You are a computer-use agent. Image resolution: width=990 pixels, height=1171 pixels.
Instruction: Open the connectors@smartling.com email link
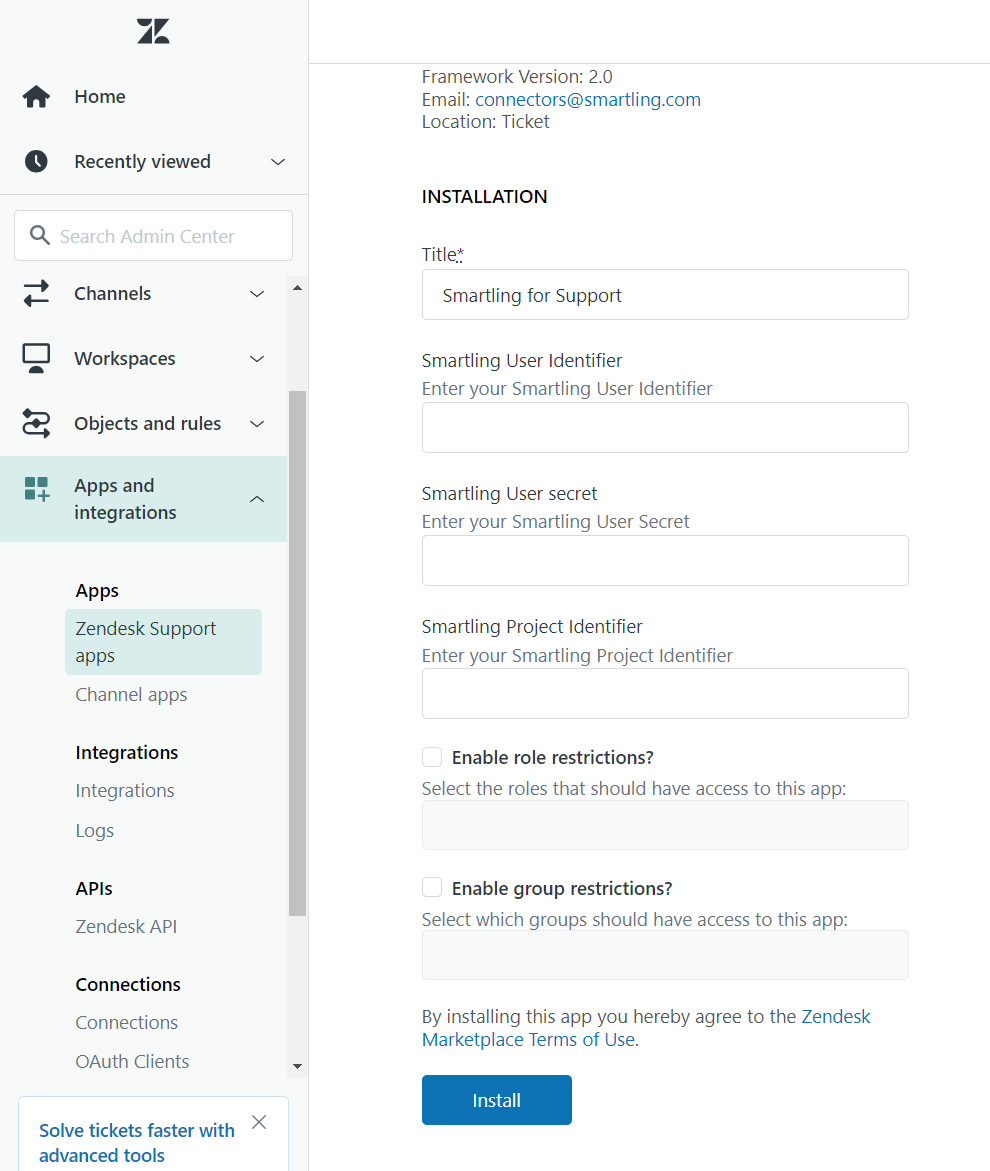pyautogui.click(x=587, y=99)
